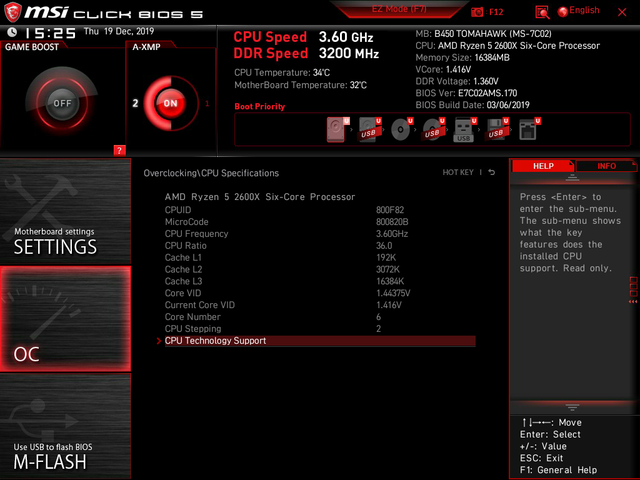
Task: Select the USB key boot device
Action: (x=464, y=129)
